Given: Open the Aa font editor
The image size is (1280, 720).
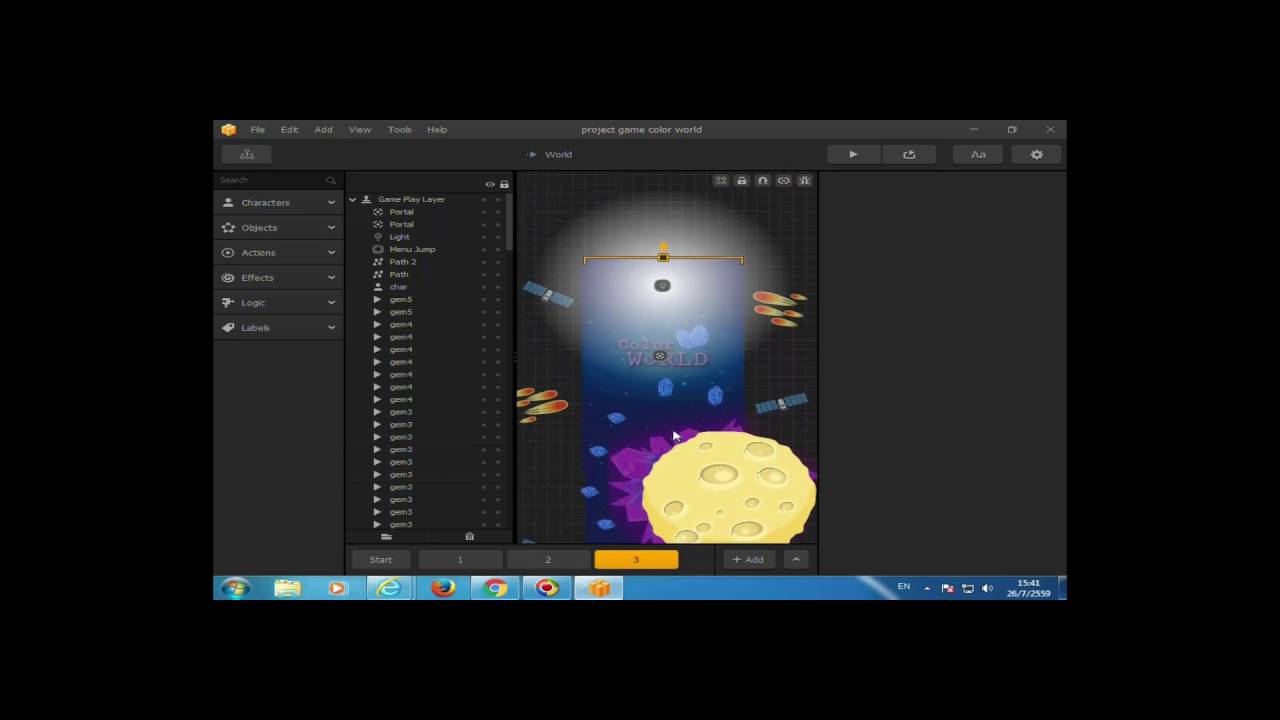Looking at the screenshot, I should tap(978, 154).
